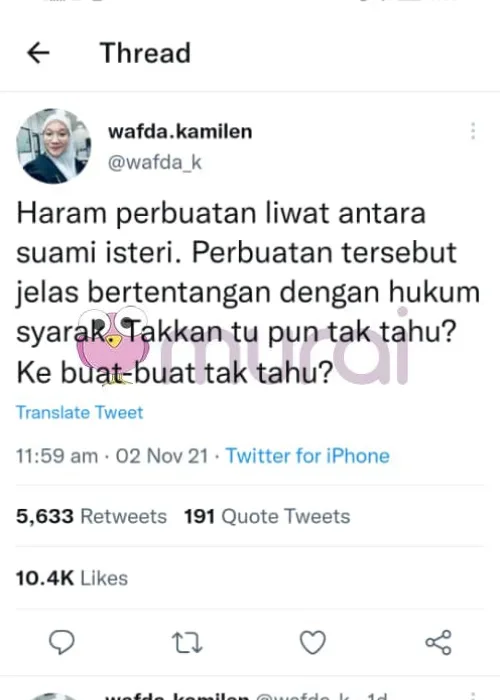
Task: Open the three-dot tweet options menu
Action: coord(473,131)
